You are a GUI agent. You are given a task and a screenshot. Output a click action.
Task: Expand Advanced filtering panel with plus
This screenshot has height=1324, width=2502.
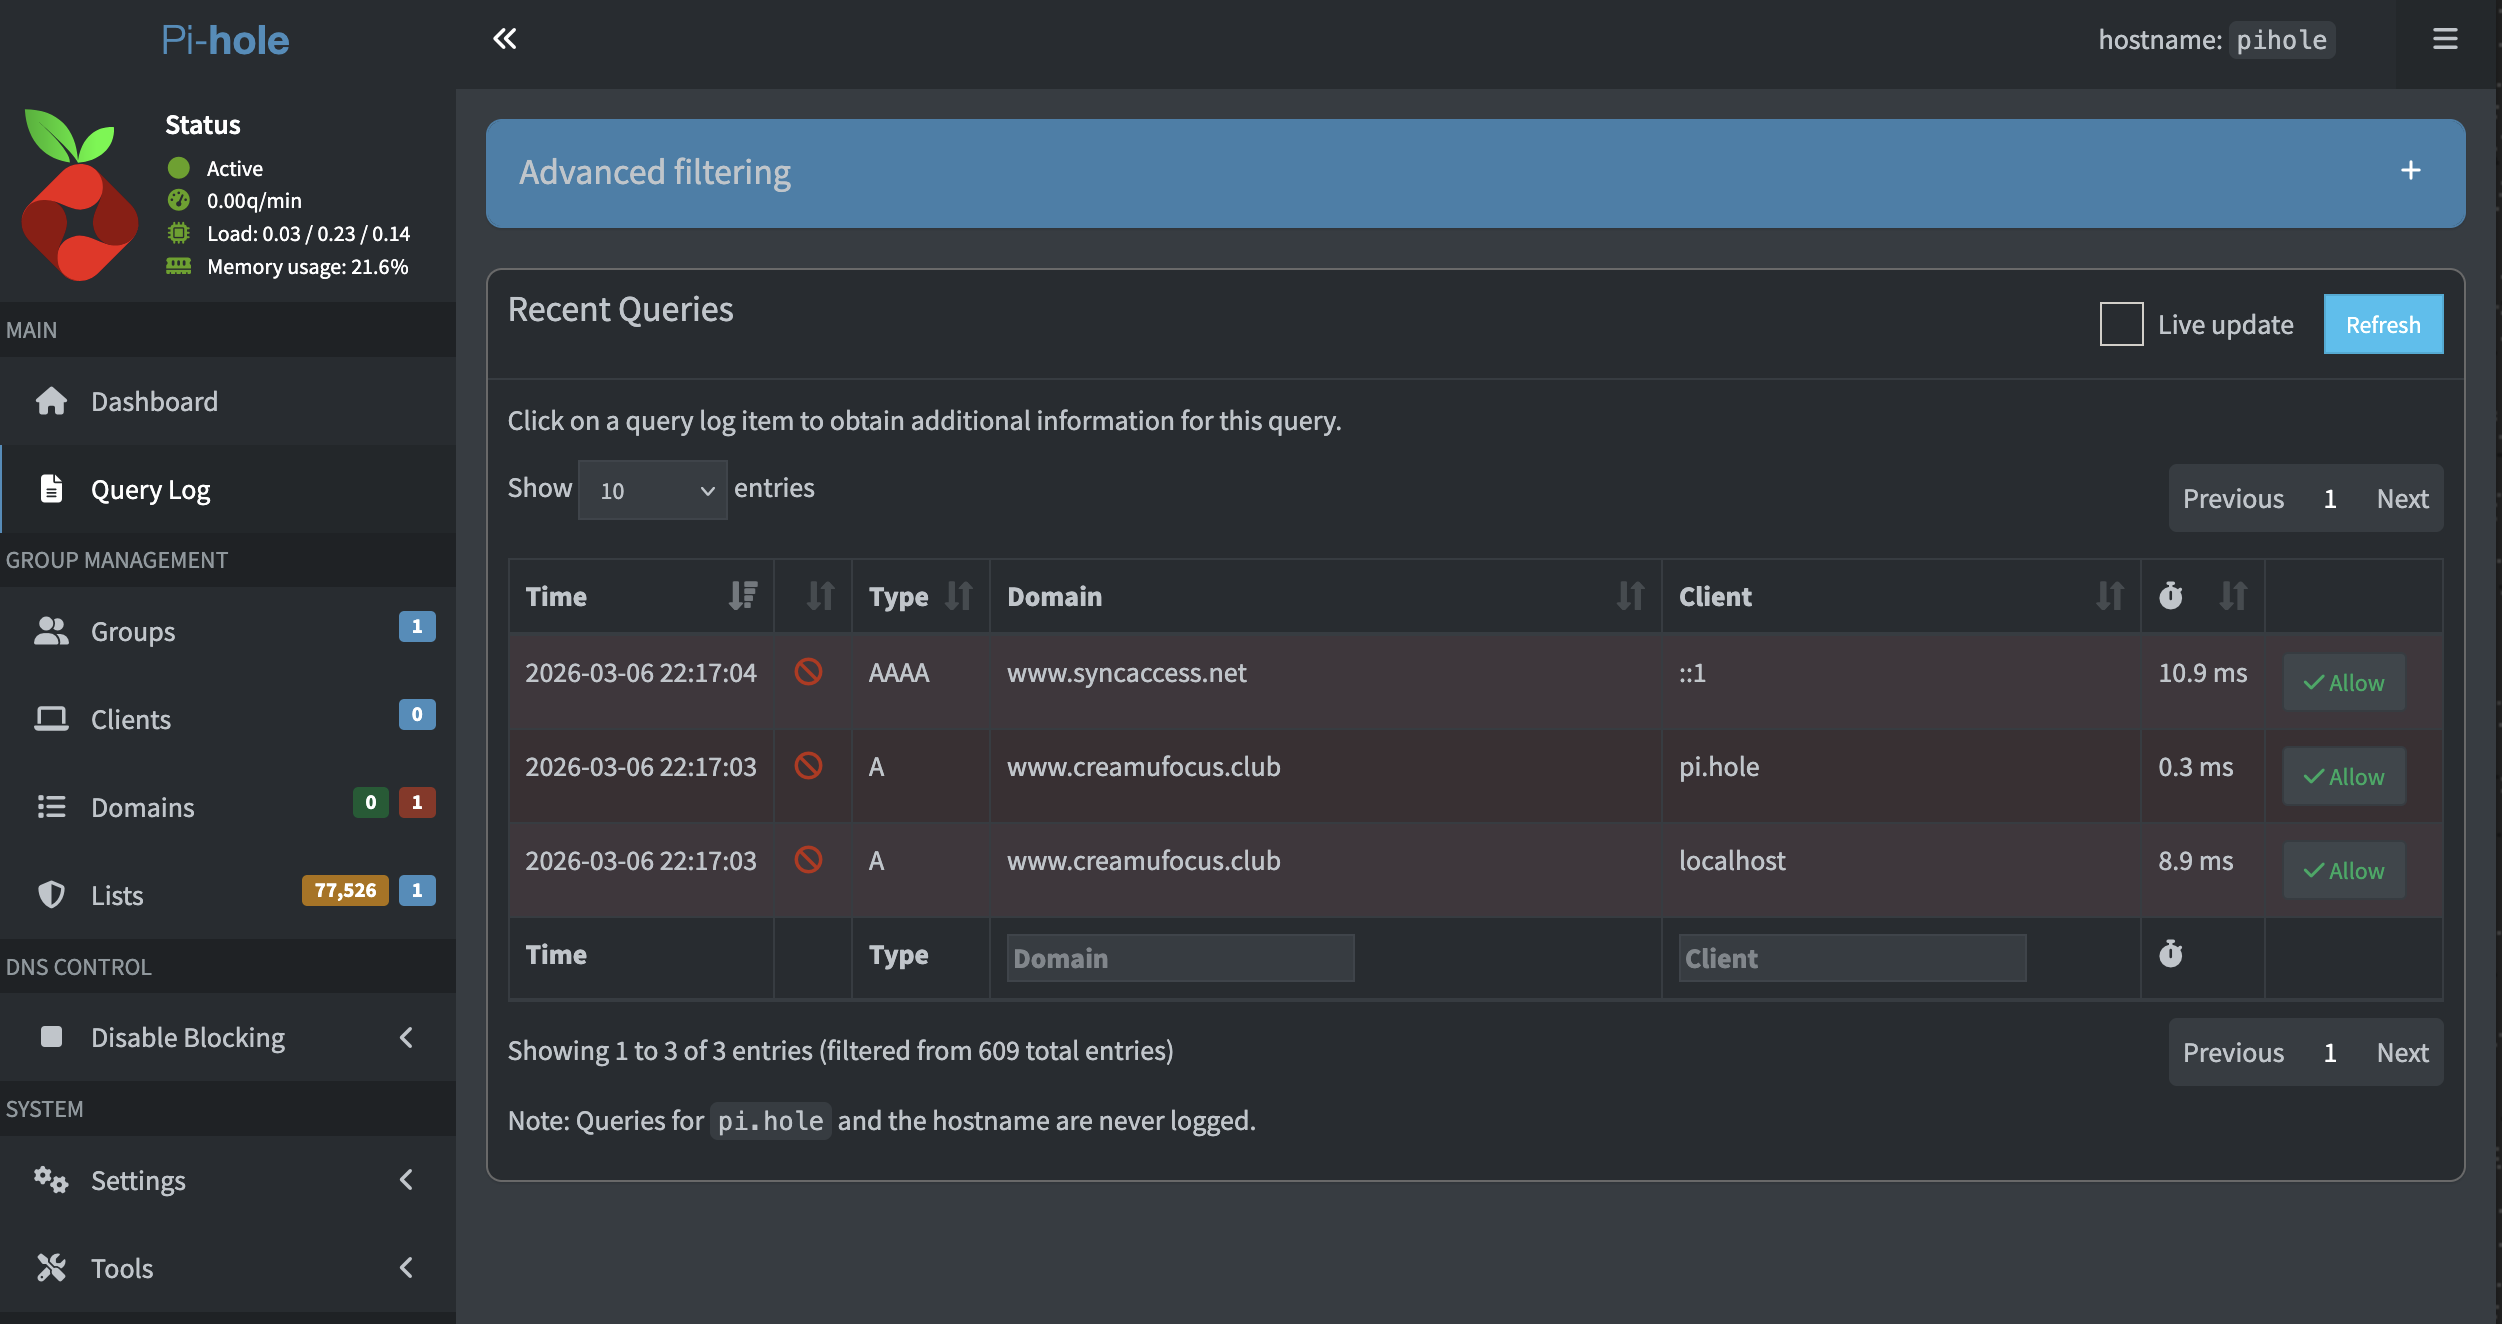[x=2410, y=171]
